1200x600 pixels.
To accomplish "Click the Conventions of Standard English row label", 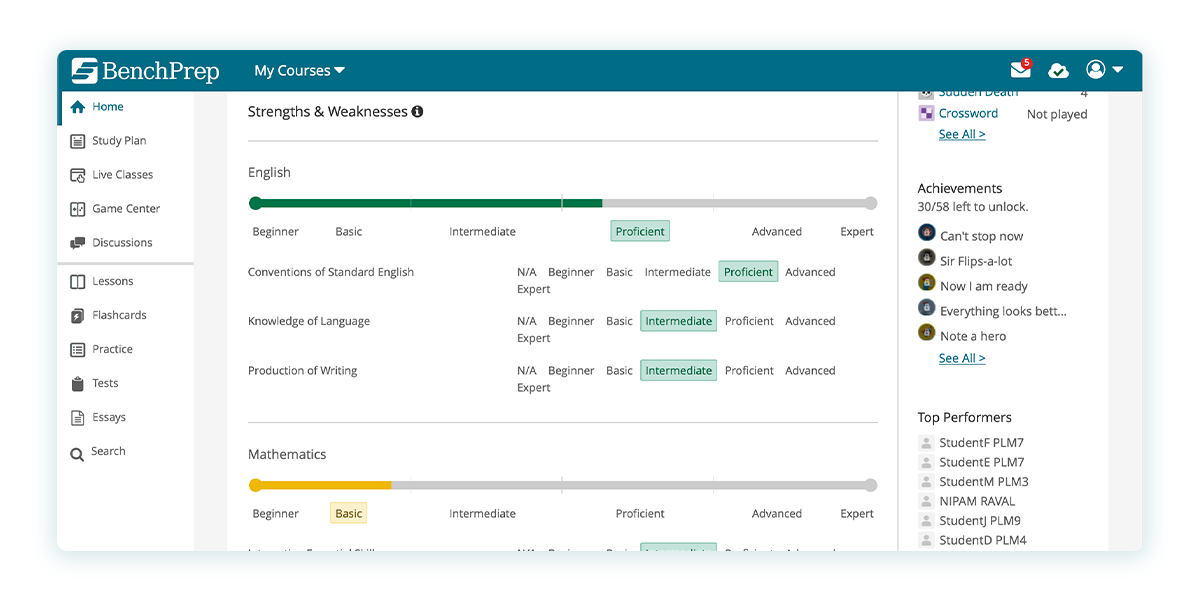I will click(331, 272).
